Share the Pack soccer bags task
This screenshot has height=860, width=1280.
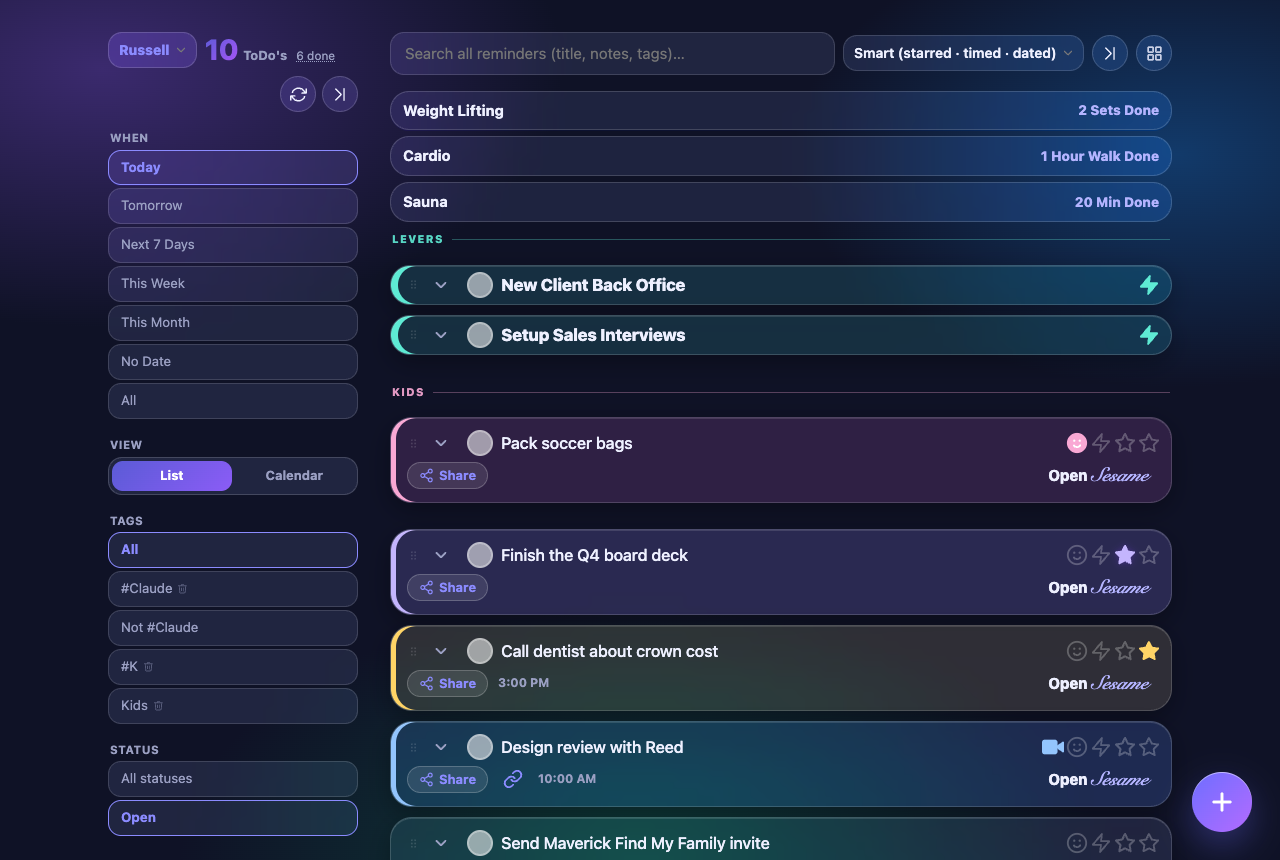[447, 476]
